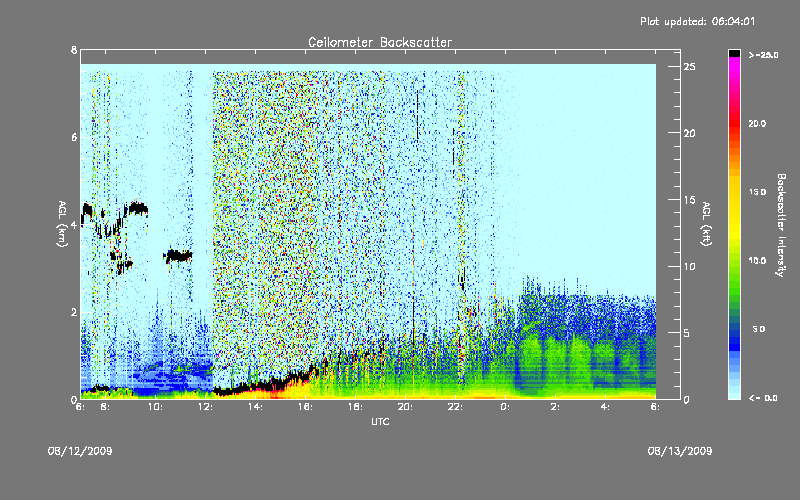
Task: Click the '5.0' colorbar label
Action: [759, 329]
